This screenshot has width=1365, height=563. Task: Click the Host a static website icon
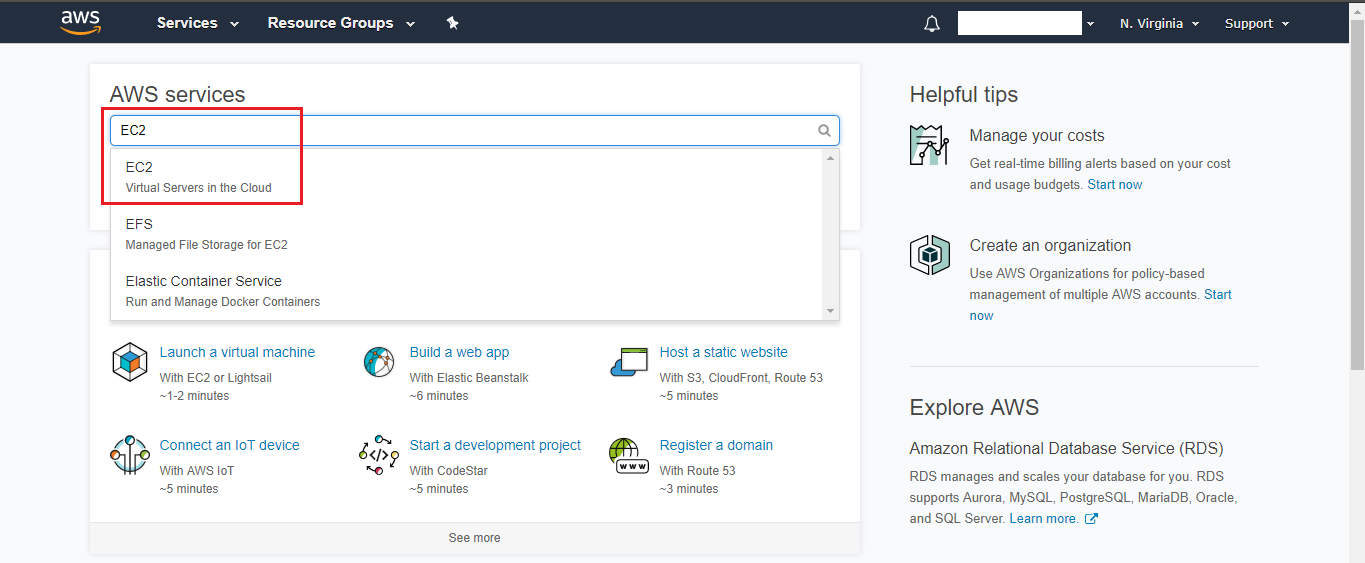pos(629,362)
